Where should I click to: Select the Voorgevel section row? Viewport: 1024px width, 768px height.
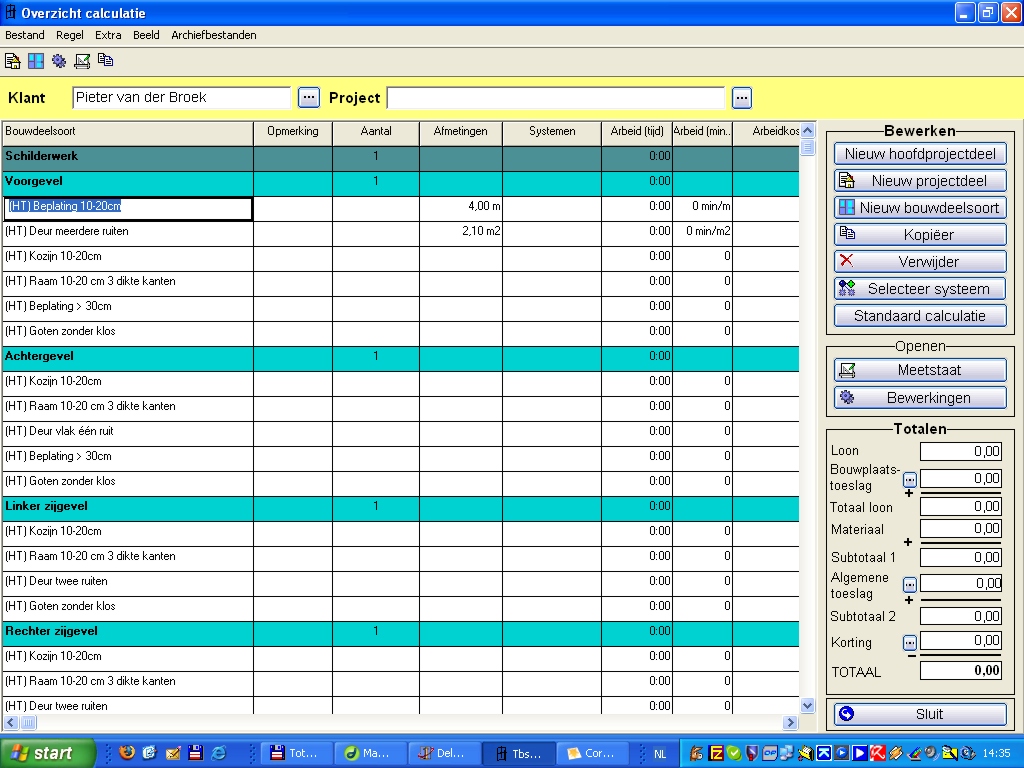pos(401,182)
